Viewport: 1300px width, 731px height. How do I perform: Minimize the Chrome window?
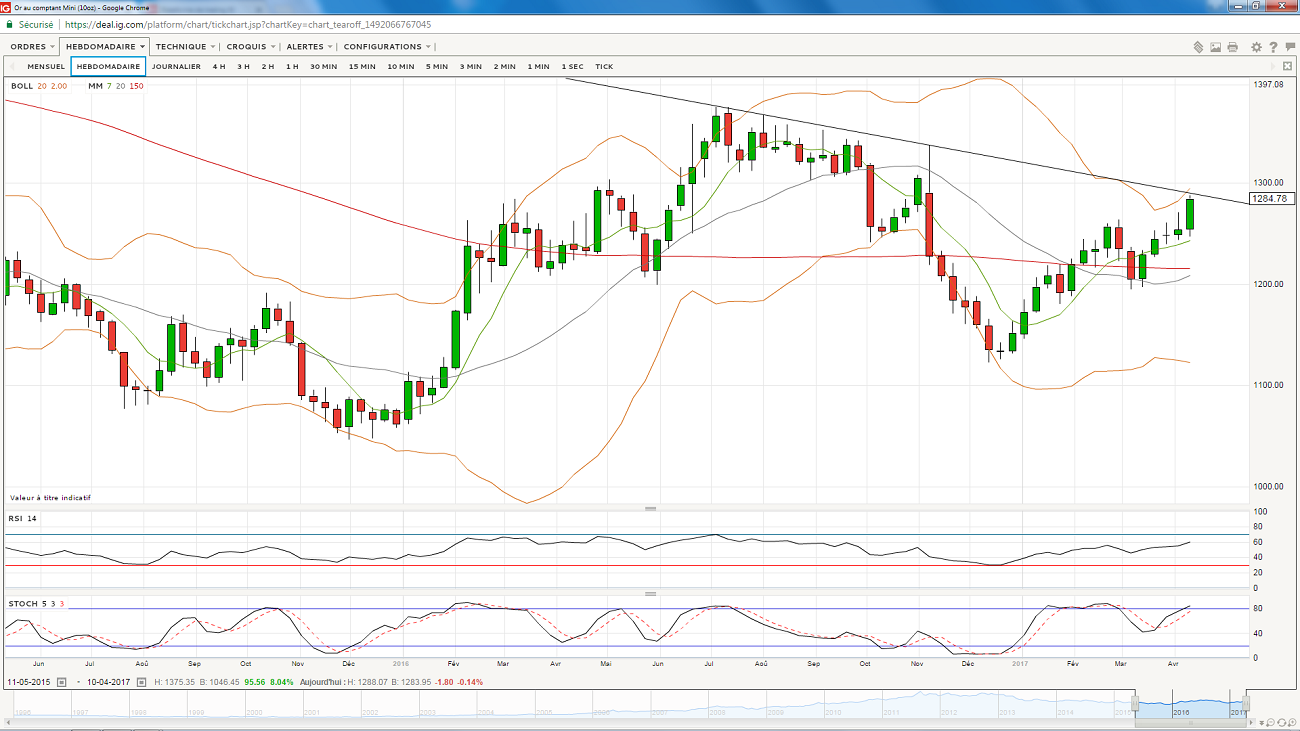1237,6
